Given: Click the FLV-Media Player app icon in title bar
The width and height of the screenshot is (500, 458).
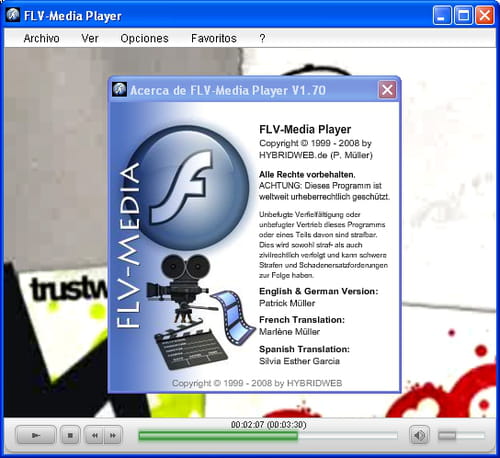Looking at the screenshot, I should point(13,15).
